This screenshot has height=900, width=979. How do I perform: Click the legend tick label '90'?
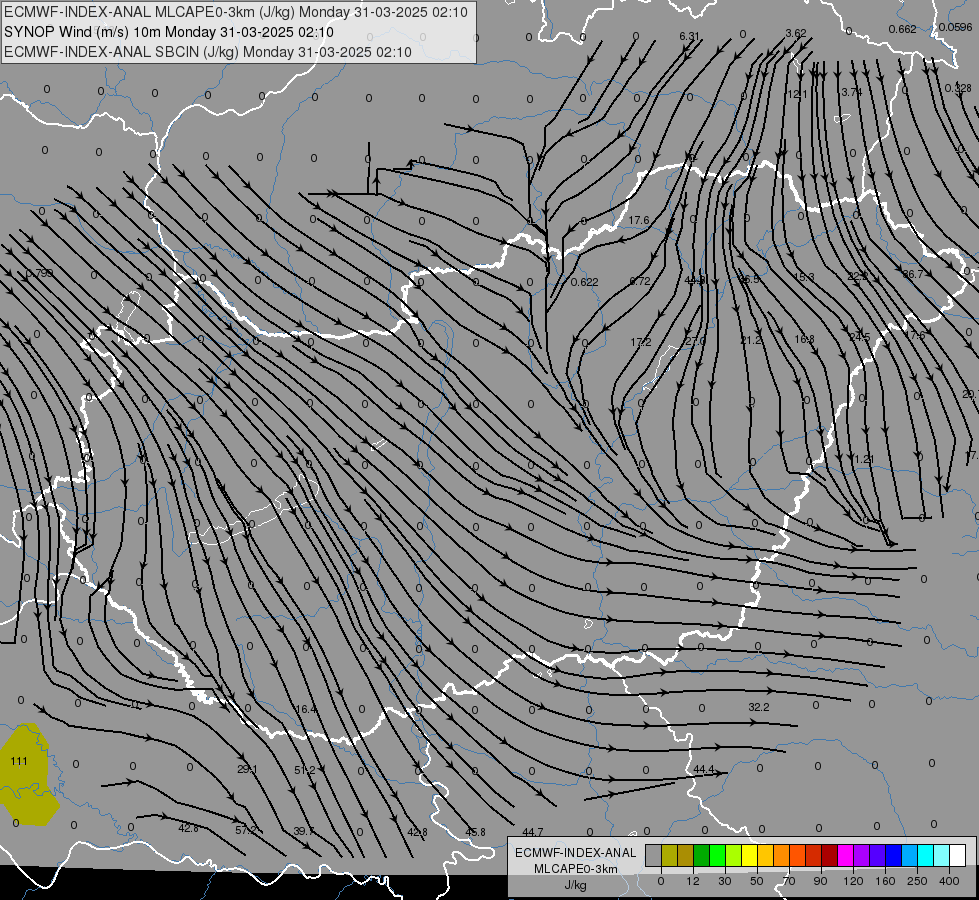pos(820,881)
